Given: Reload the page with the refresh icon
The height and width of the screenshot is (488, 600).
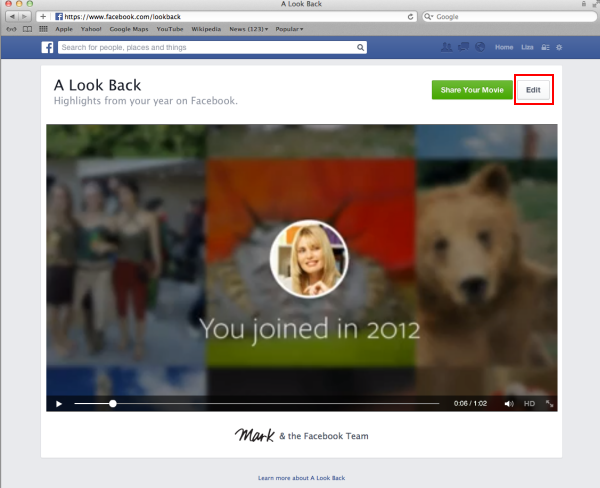Looking at the screenshot, I should click(410, 17).
